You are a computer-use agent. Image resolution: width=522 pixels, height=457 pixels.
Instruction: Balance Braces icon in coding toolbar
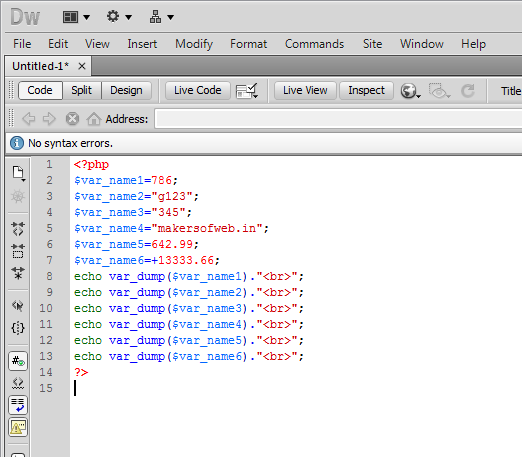pyautogui.click(x=18, y=328)
